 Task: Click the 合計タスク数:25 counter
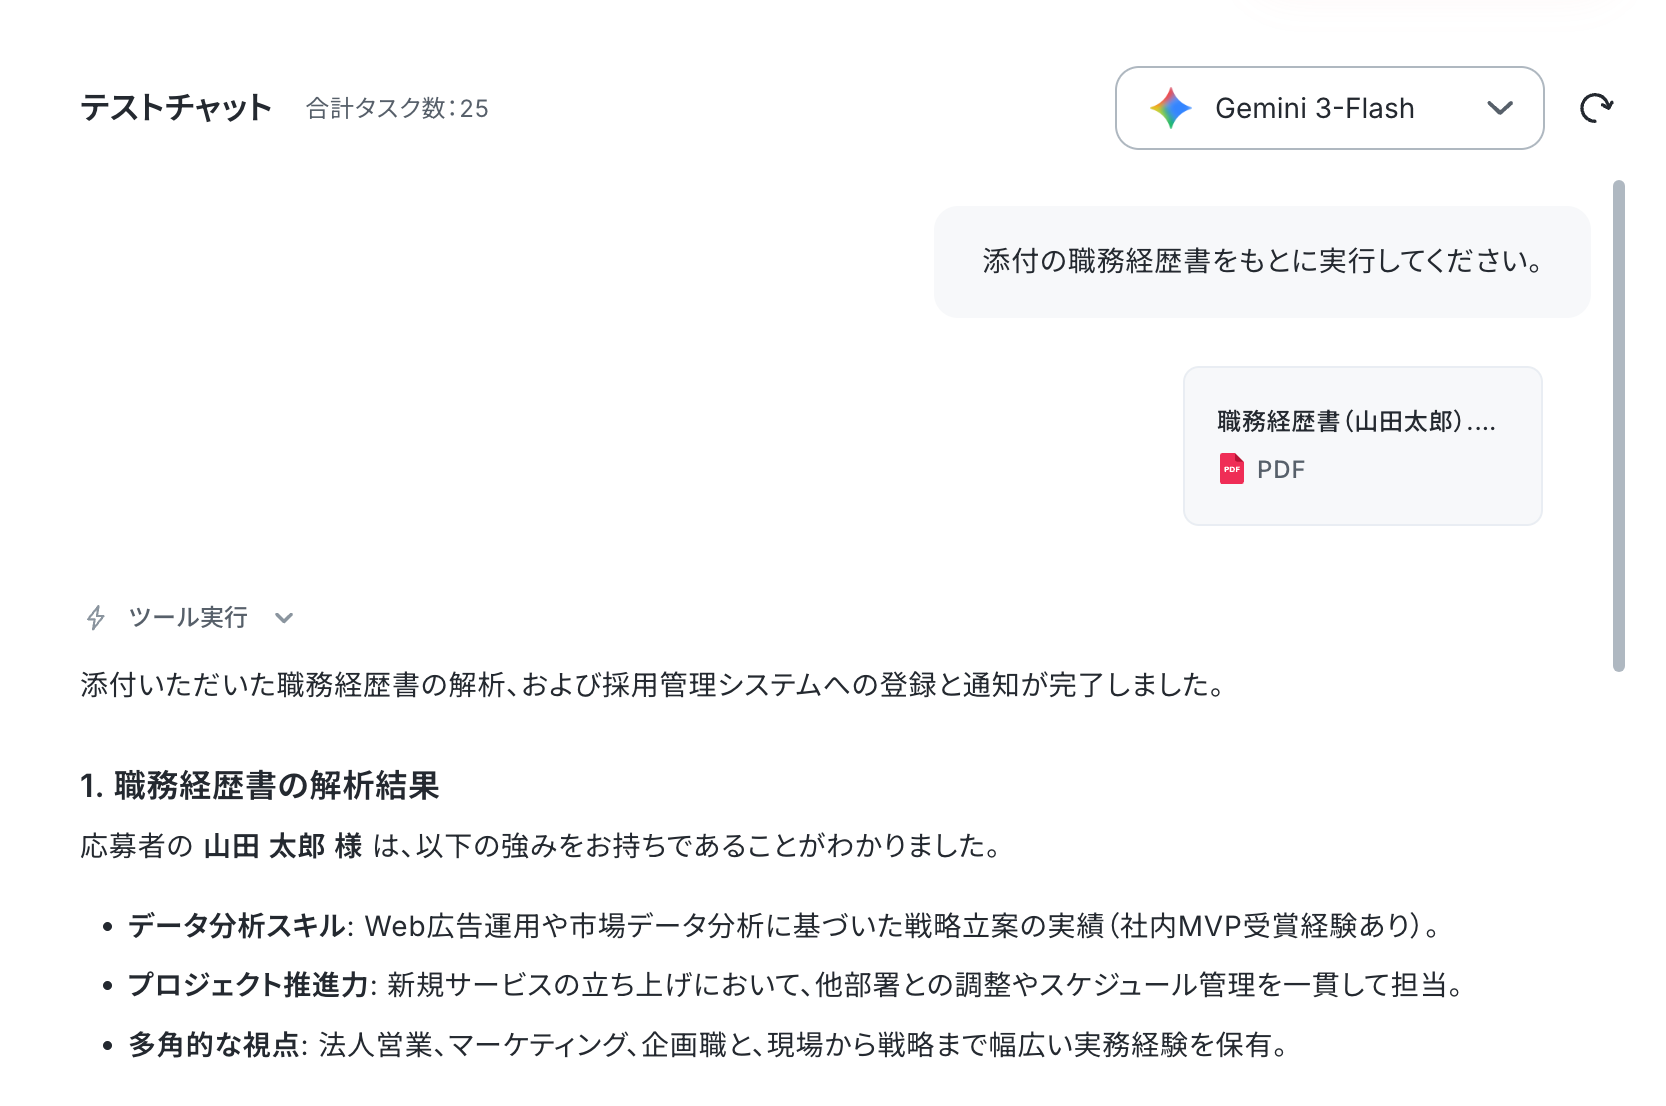coord(397,108)
